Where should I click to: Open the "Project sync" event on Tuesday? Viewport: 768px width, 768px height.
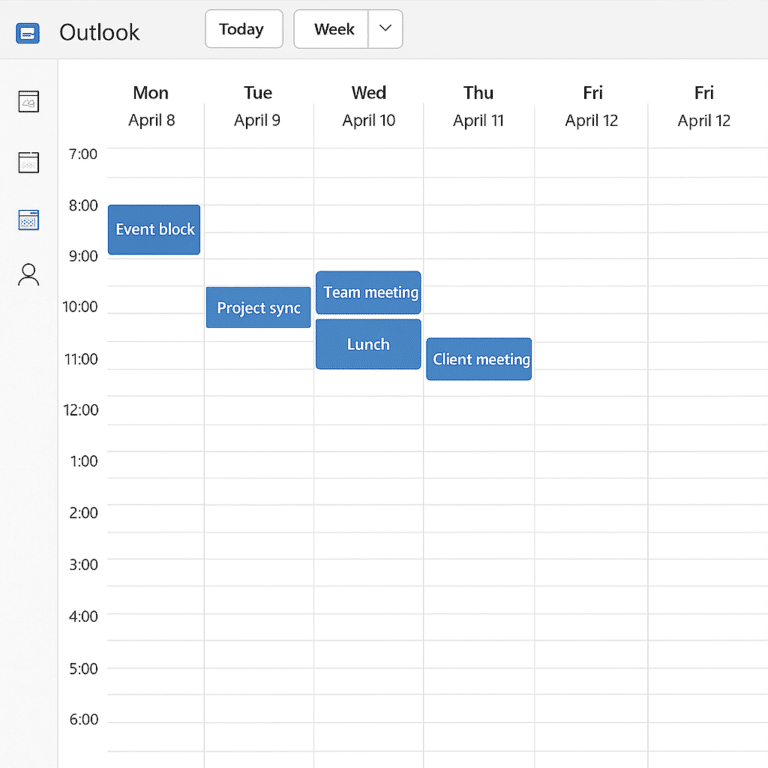pyautogui.click(x=258, y=308)
